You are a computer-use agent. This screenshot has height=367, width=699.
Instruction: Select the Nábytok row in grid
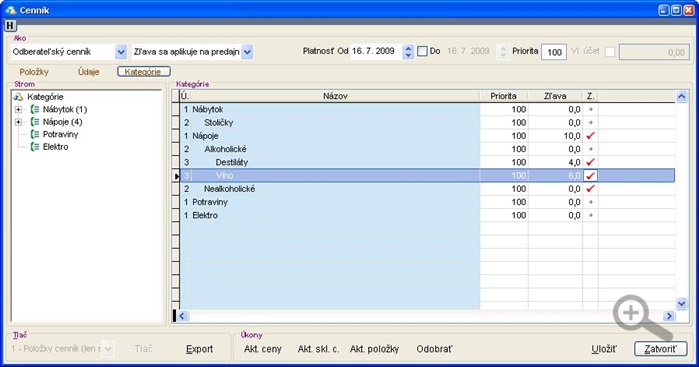427,109
